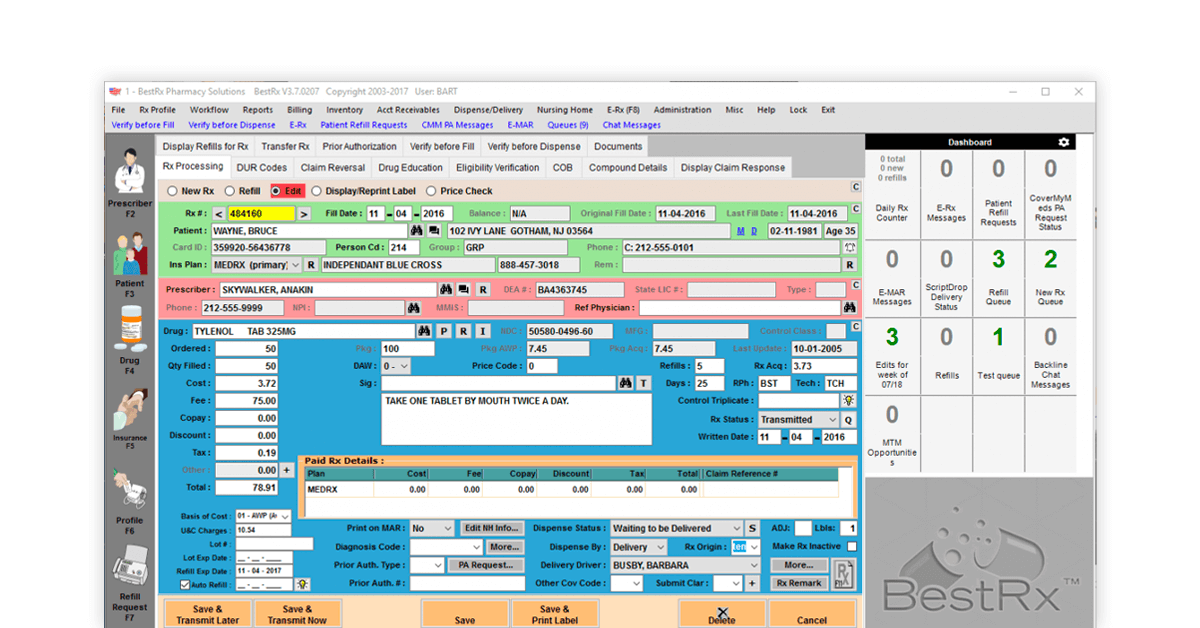Switch to the DUR Codes tab

tap(262, 168)
